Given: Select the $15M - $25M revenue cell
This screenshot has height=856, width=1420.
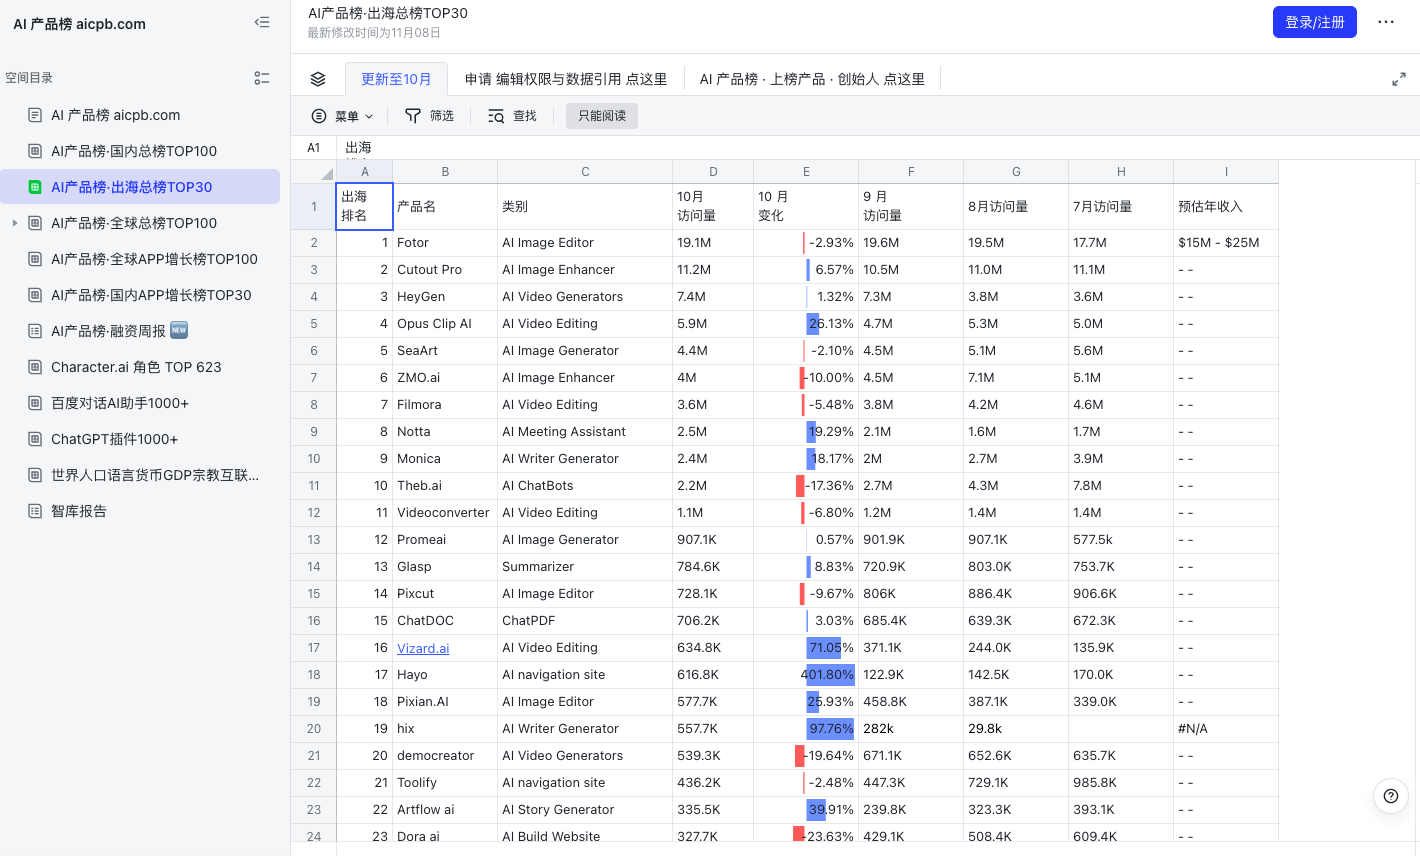Looking at the screenshot, I should [x=1226, y=243].
